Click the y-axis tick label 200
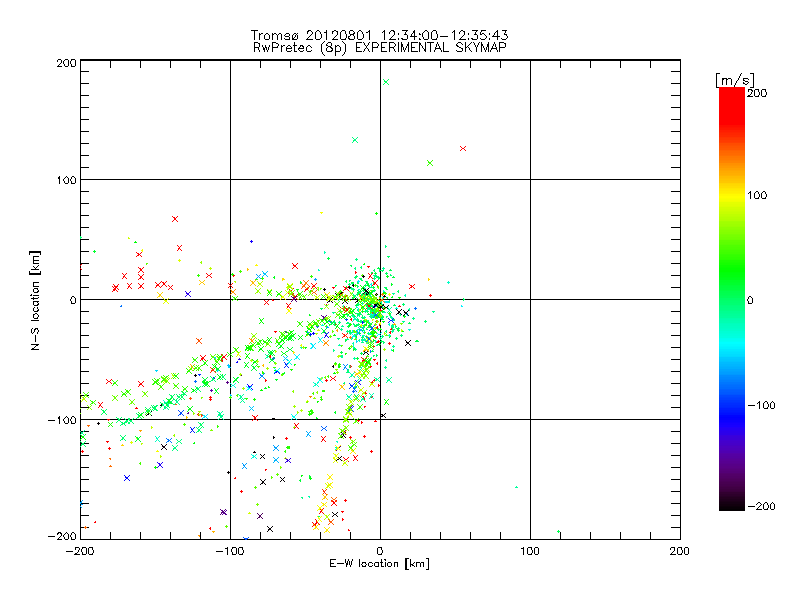 pyautogui.click(x=66, y=63)
